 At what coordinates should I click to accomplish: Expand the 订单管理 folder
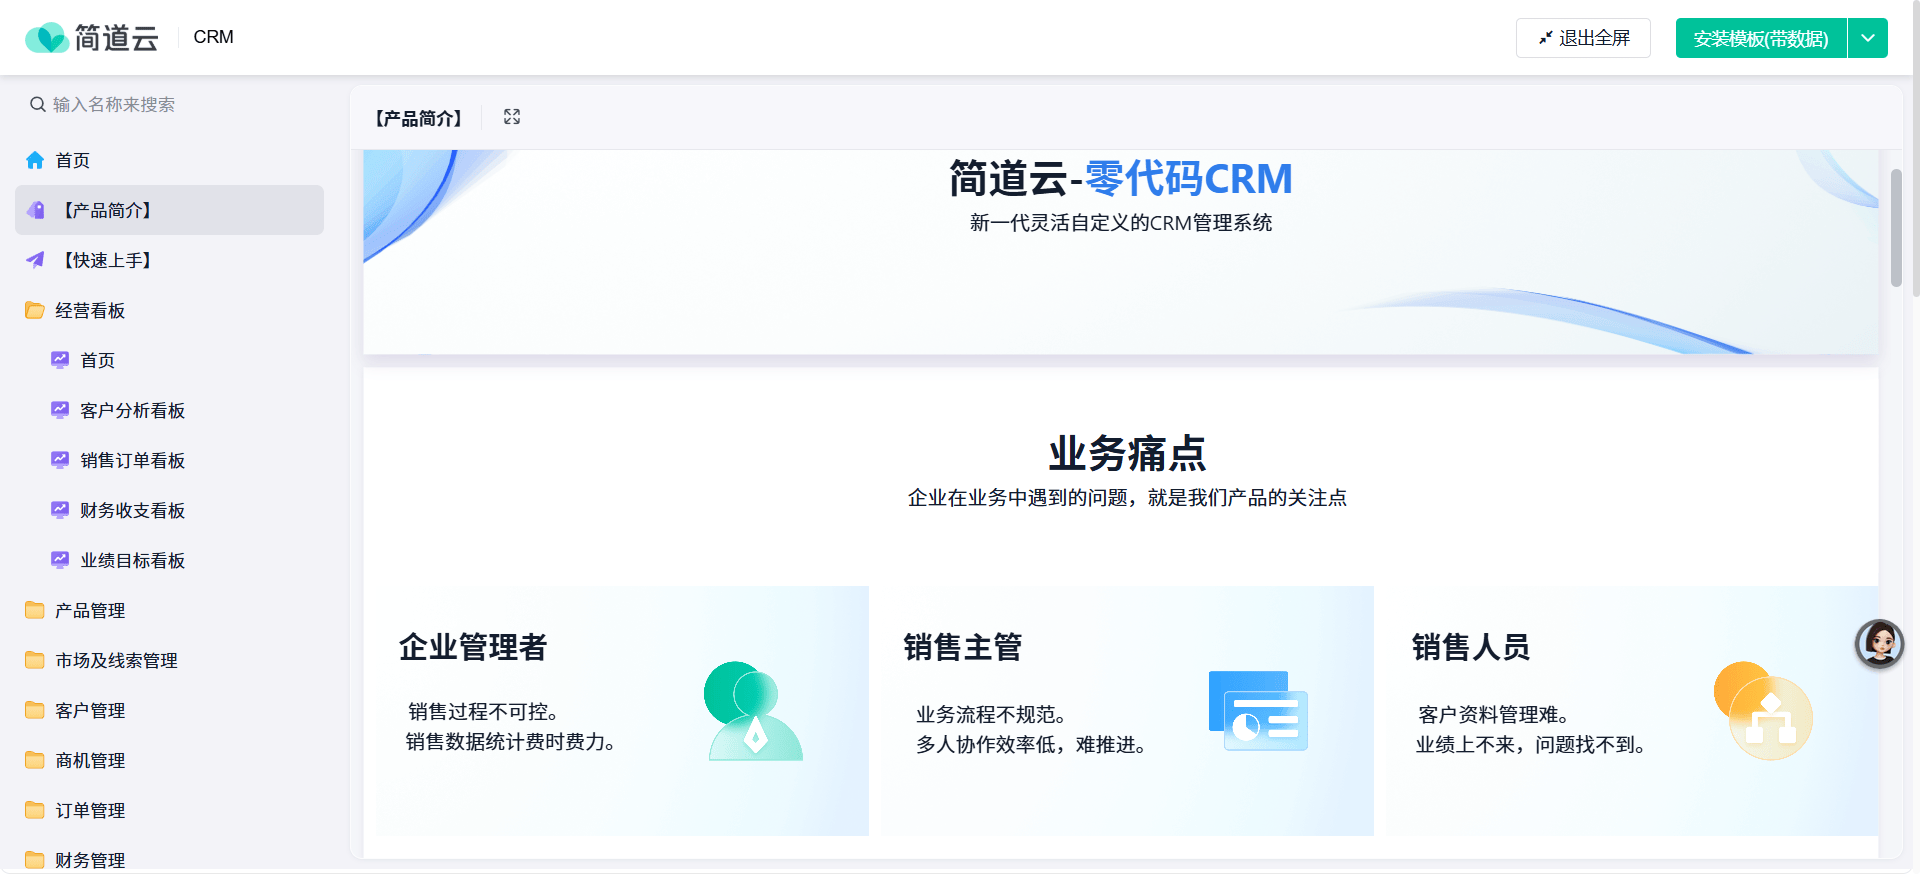click(169, 810)
